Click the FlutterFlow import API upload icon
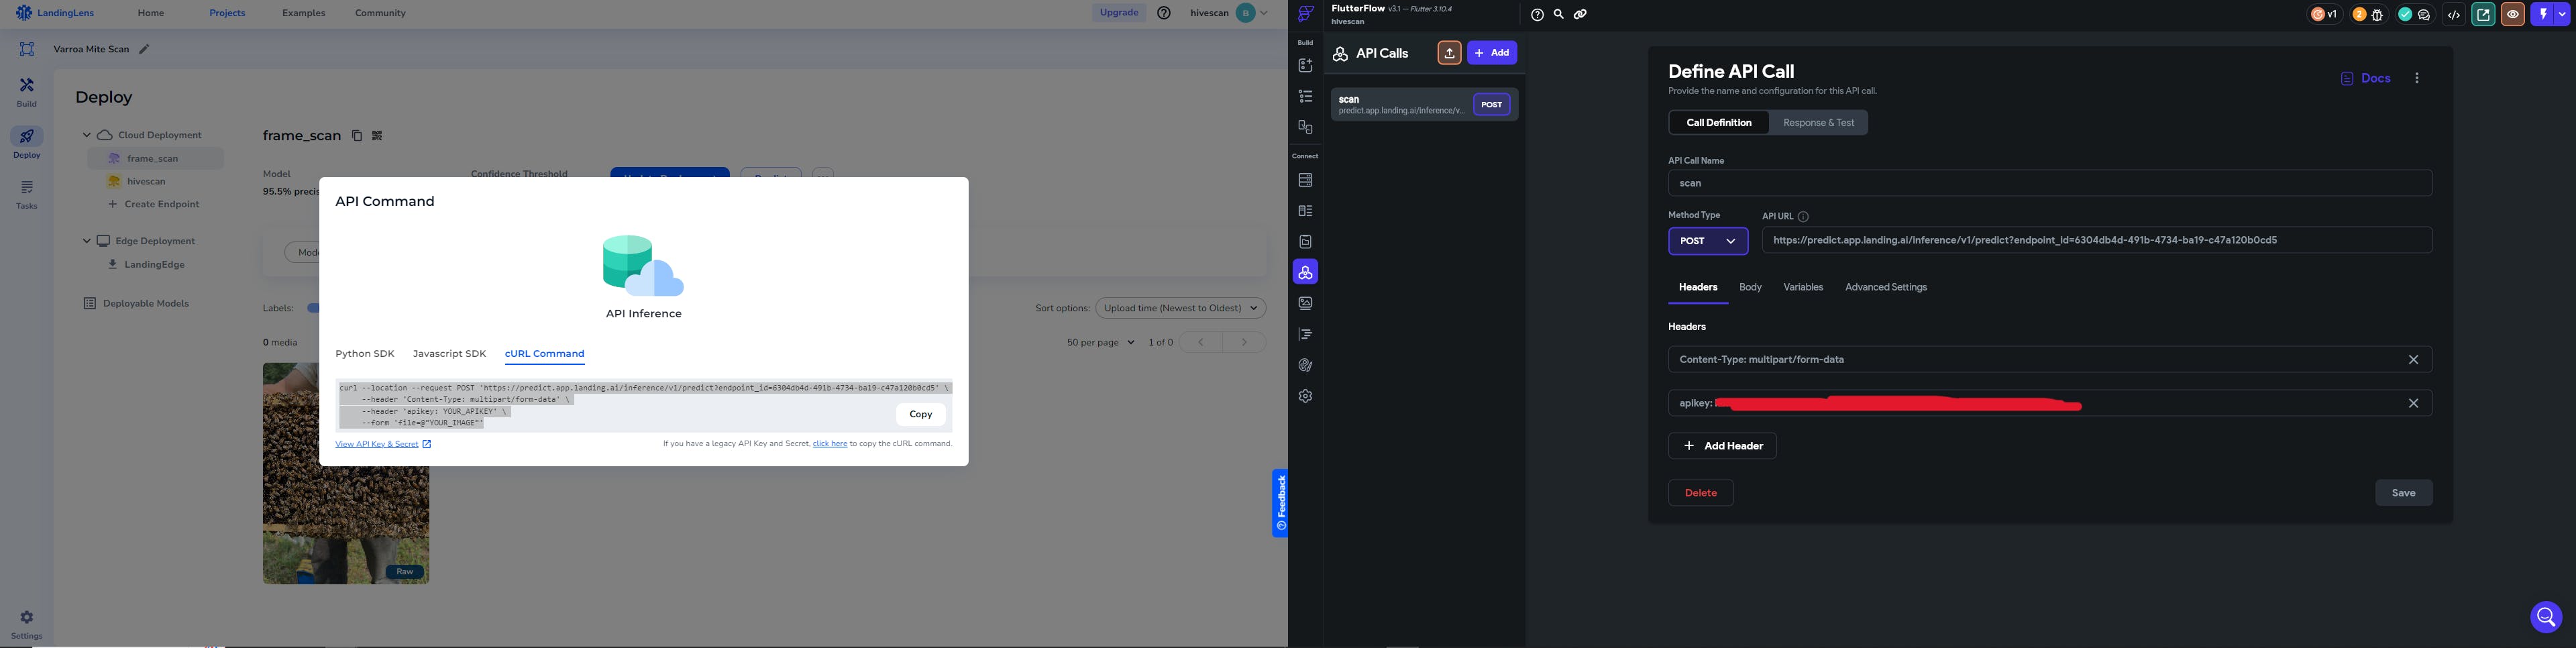Image resolution: width=2576 pixels, height=648 pixels. [x=1449, y=53]
